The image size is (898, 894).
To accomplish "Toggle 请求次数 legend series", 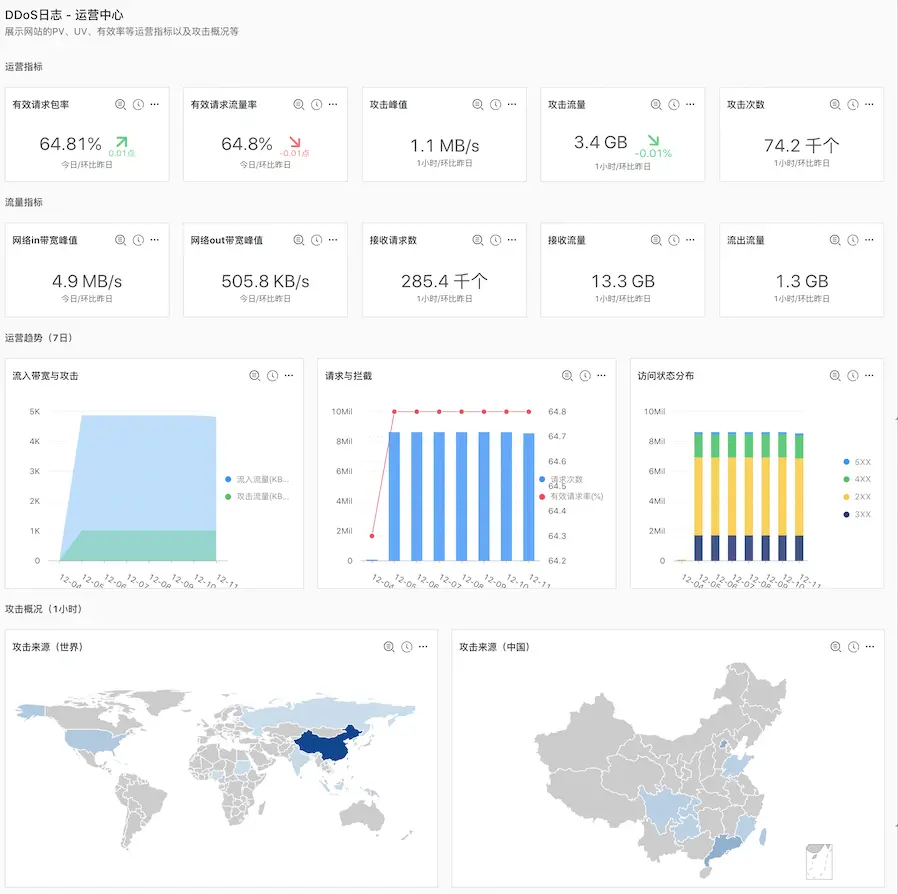I will point(561,479).
